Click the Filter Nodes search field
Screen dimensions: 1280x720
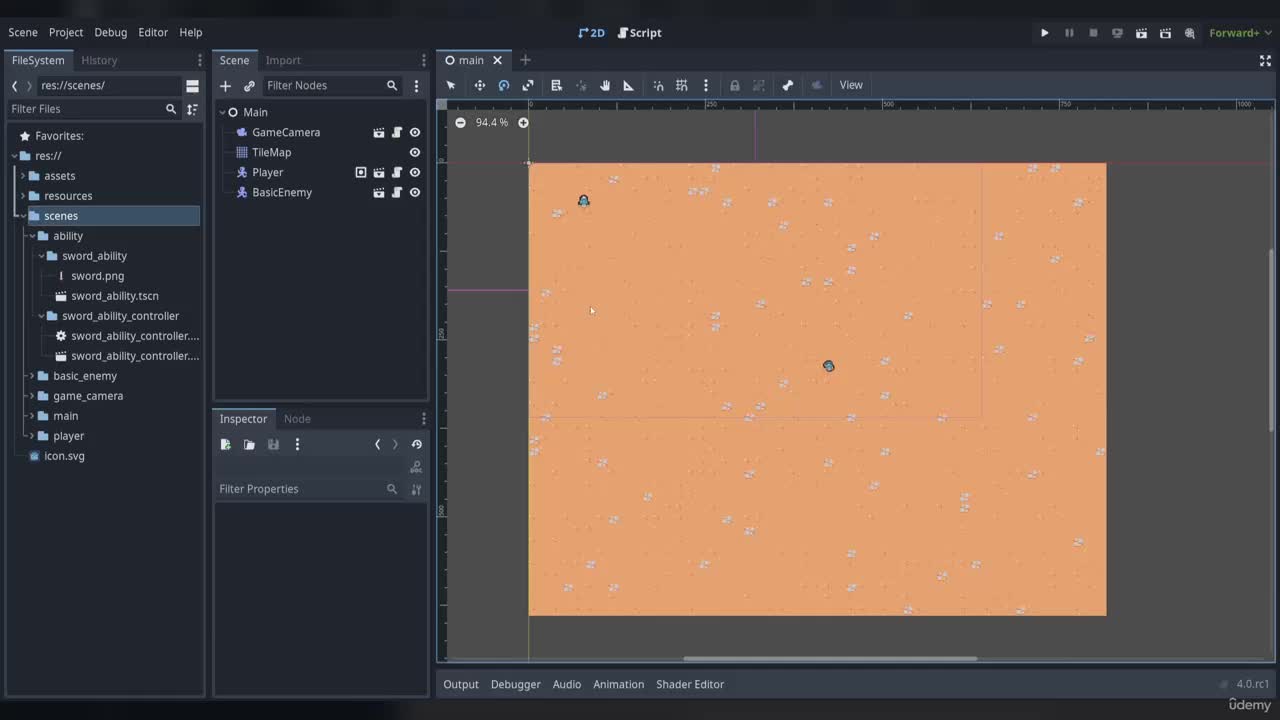coord(323,86)
